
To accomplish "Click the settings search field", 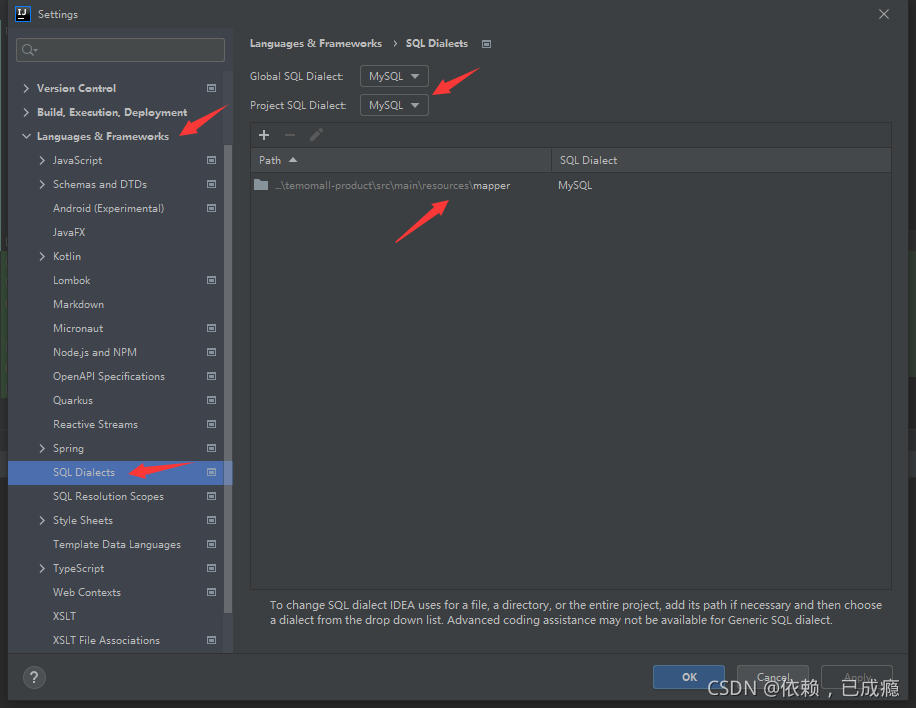I will coord(120,50).
